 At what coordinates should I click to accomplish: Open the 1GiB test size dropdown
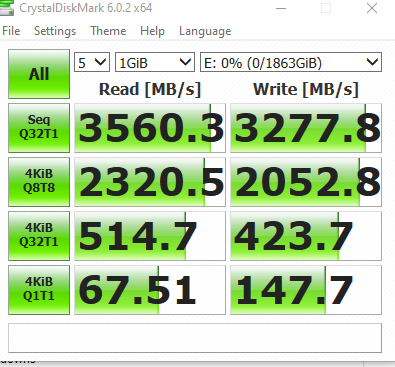coord(155,62)
